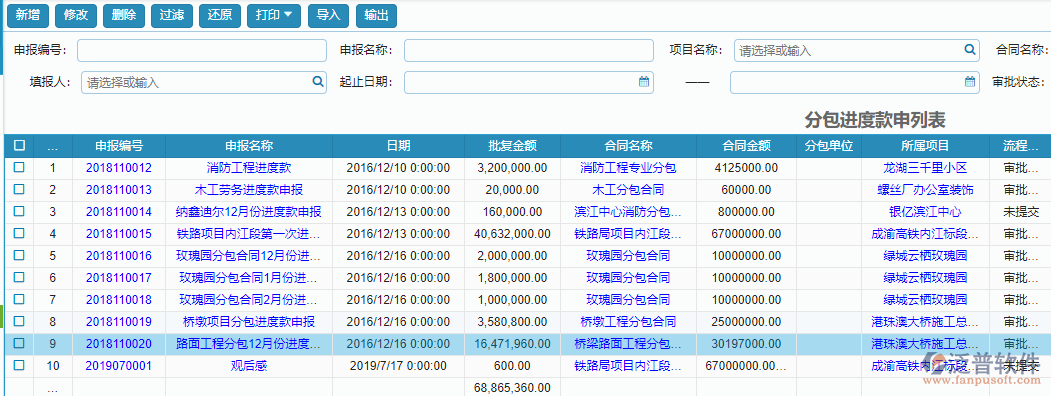The width and height of the screenshot is (1051, 396).
Task: Select the total 68,865,360.00 cell
Action: [x=513, y=387]
